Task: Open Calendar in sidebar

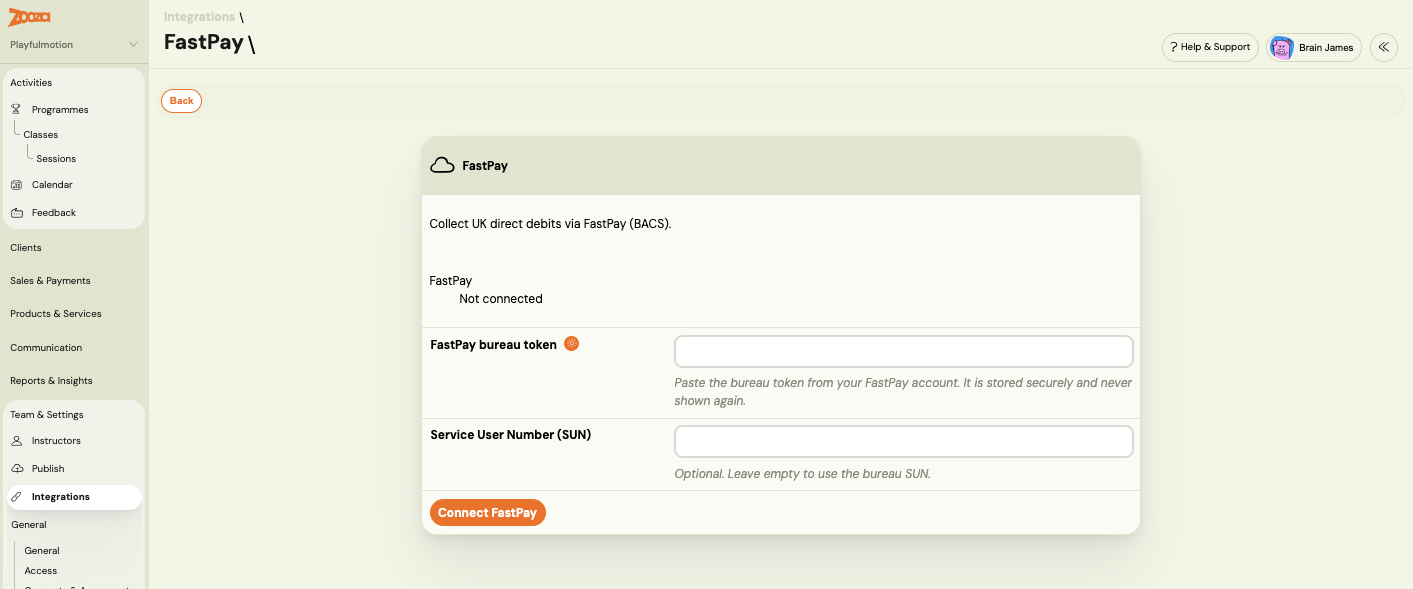Action: (52, 185)
